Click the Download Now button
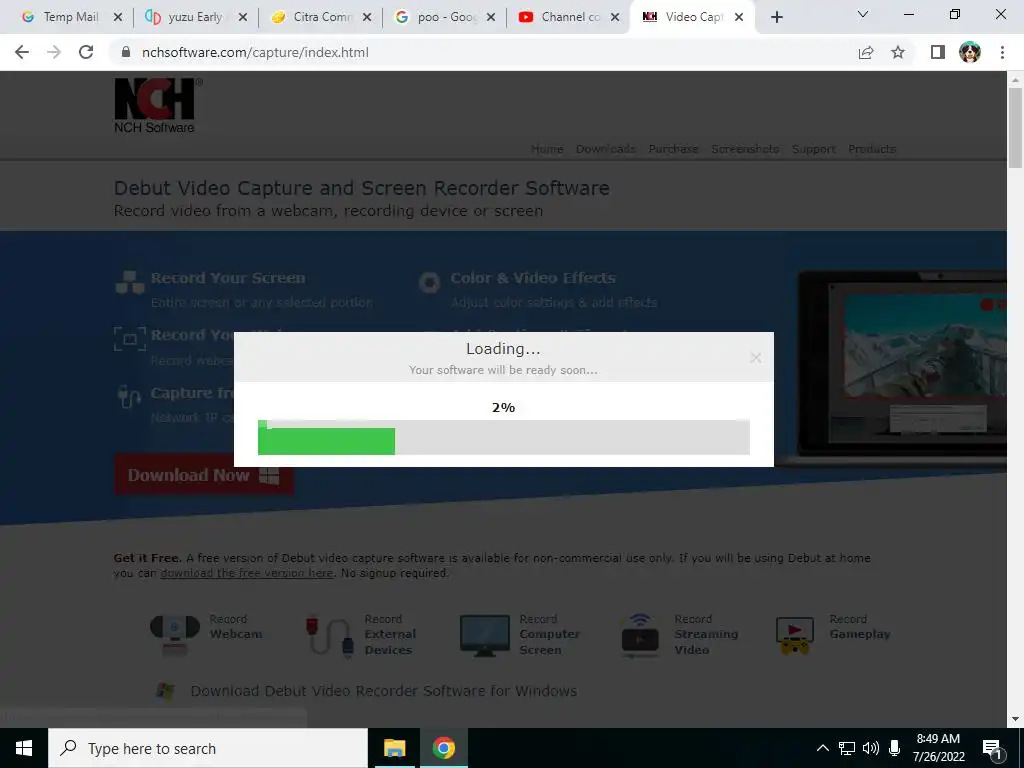The height and width of the screenshot is (768, 1024). click(x=204, y=475)
